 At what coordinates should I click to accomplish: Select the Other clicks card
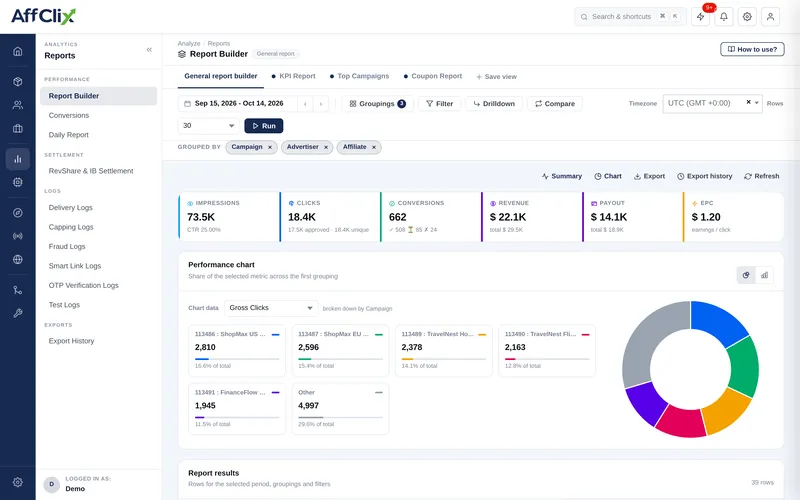(340, 409)
